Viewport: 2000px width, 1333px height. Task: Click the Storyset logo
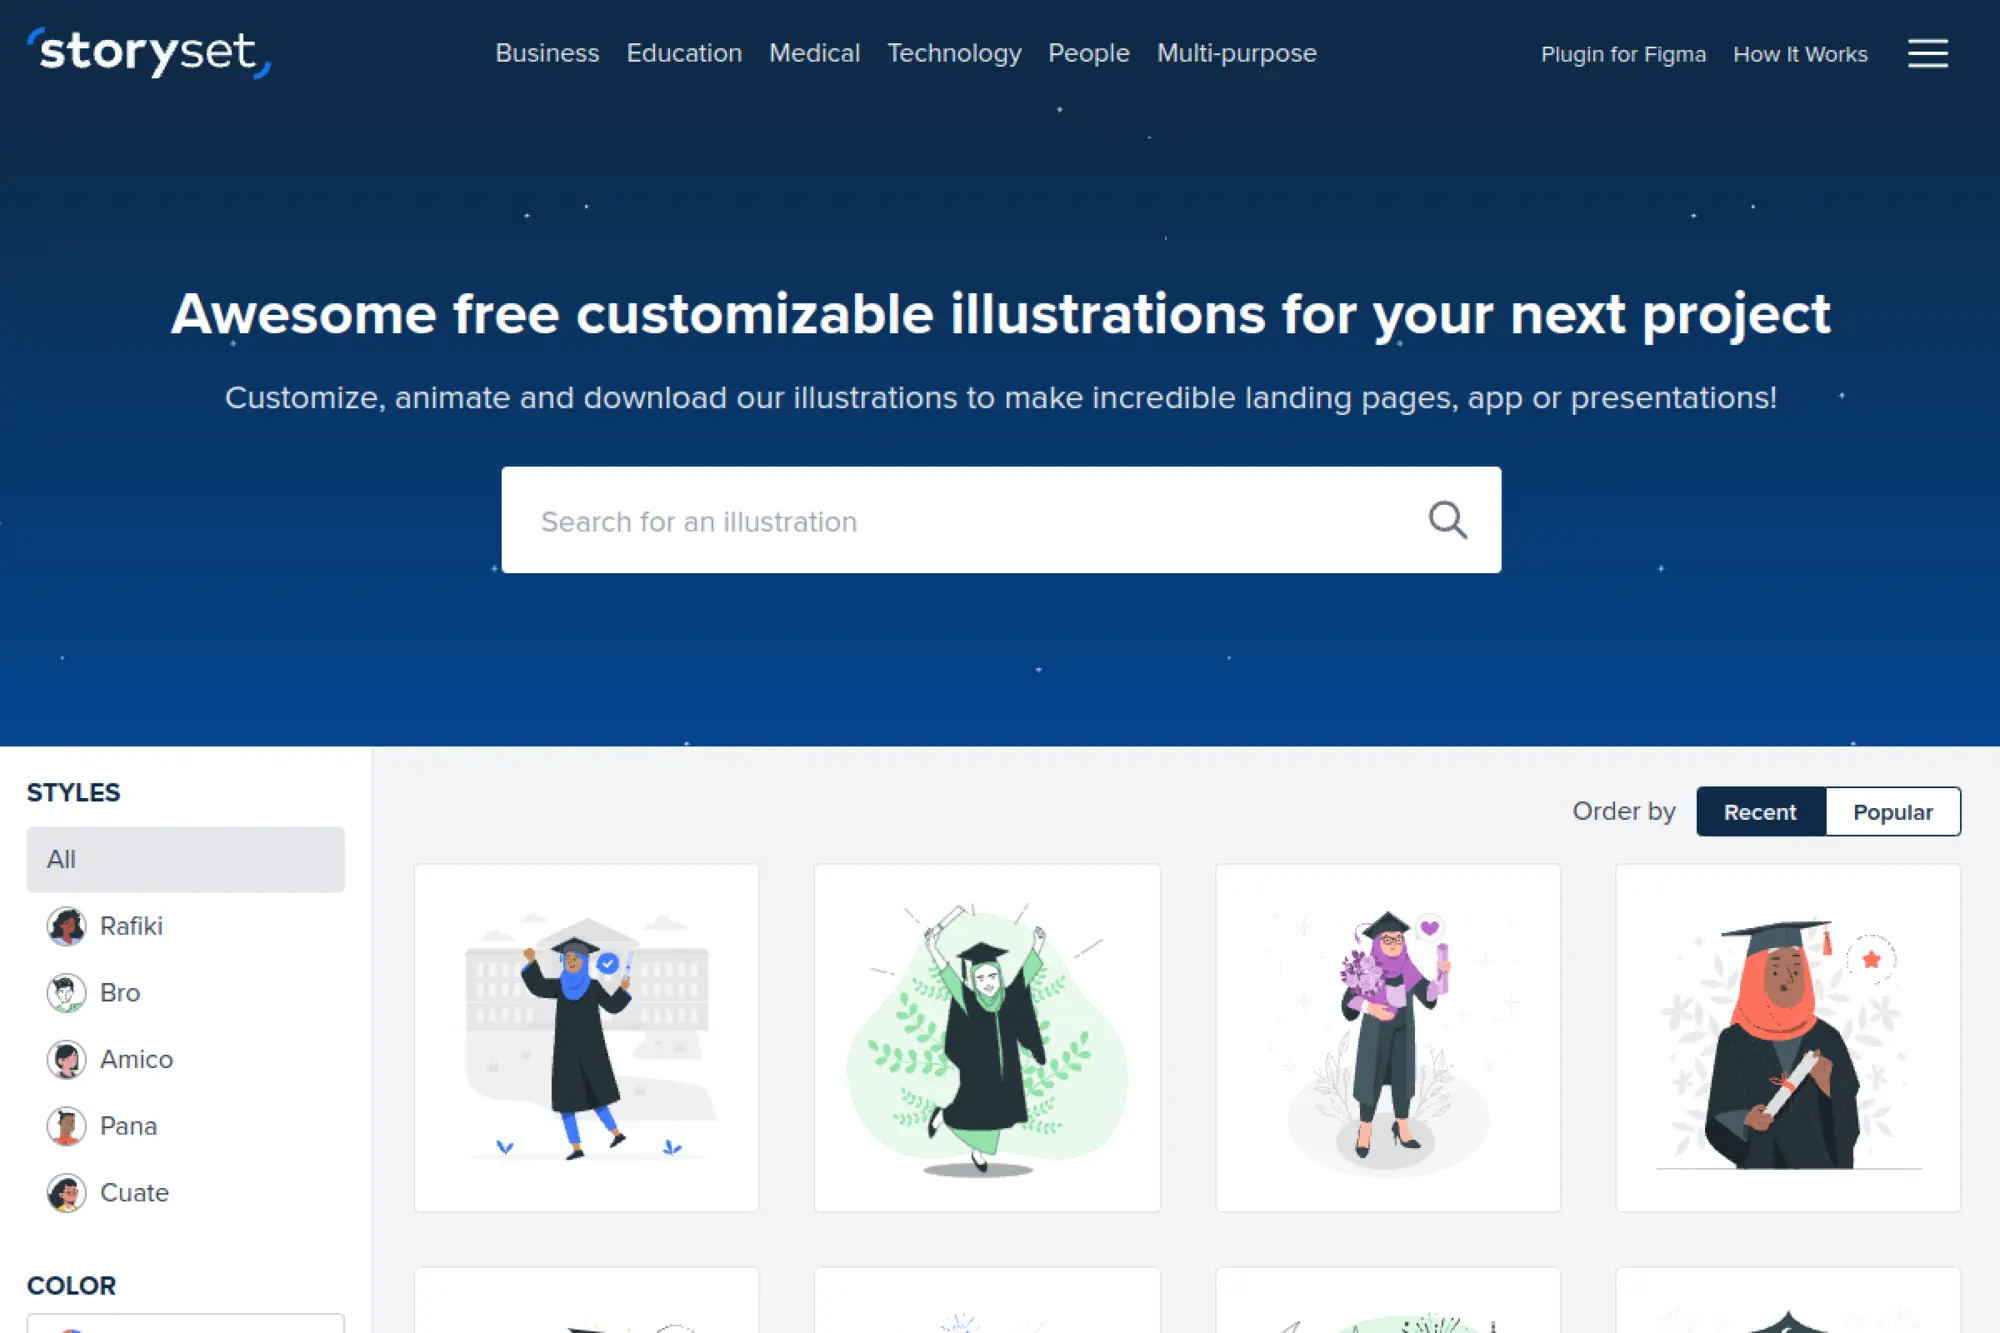[149, 52]
